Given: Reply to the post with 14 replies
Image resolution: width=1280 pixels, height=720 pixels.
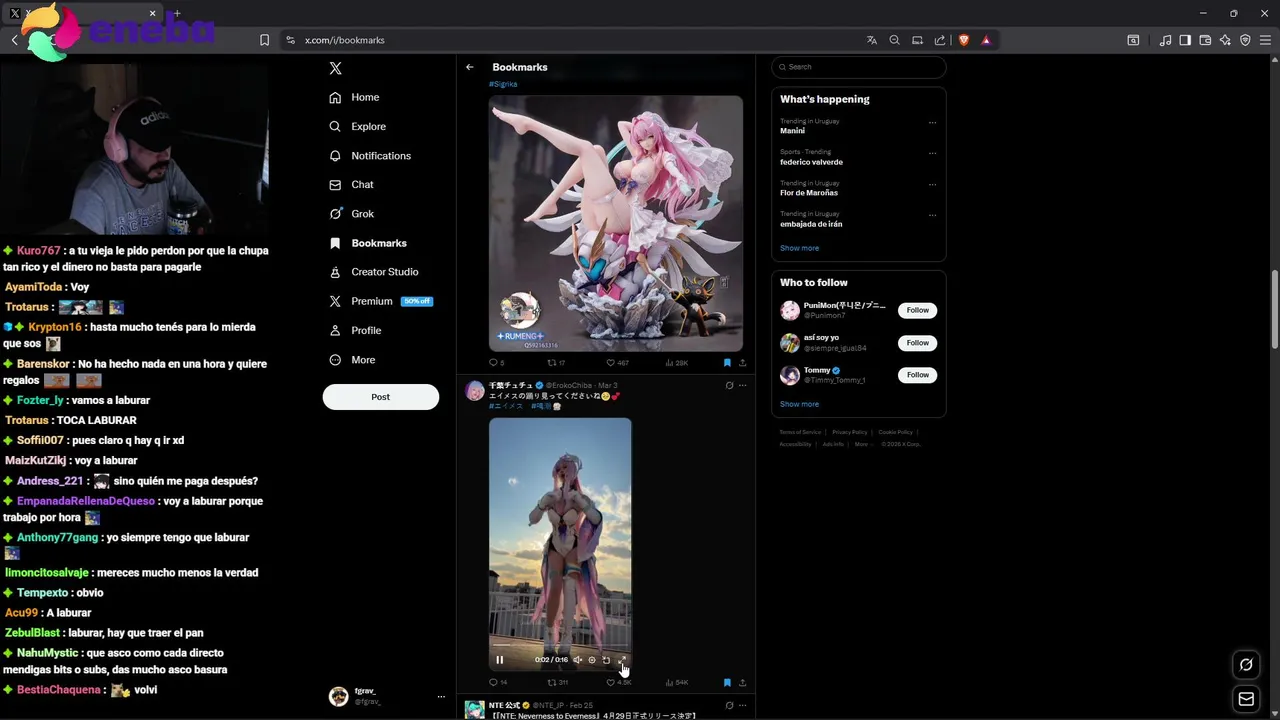Looking at the screenshot, I should click(497, 682).
